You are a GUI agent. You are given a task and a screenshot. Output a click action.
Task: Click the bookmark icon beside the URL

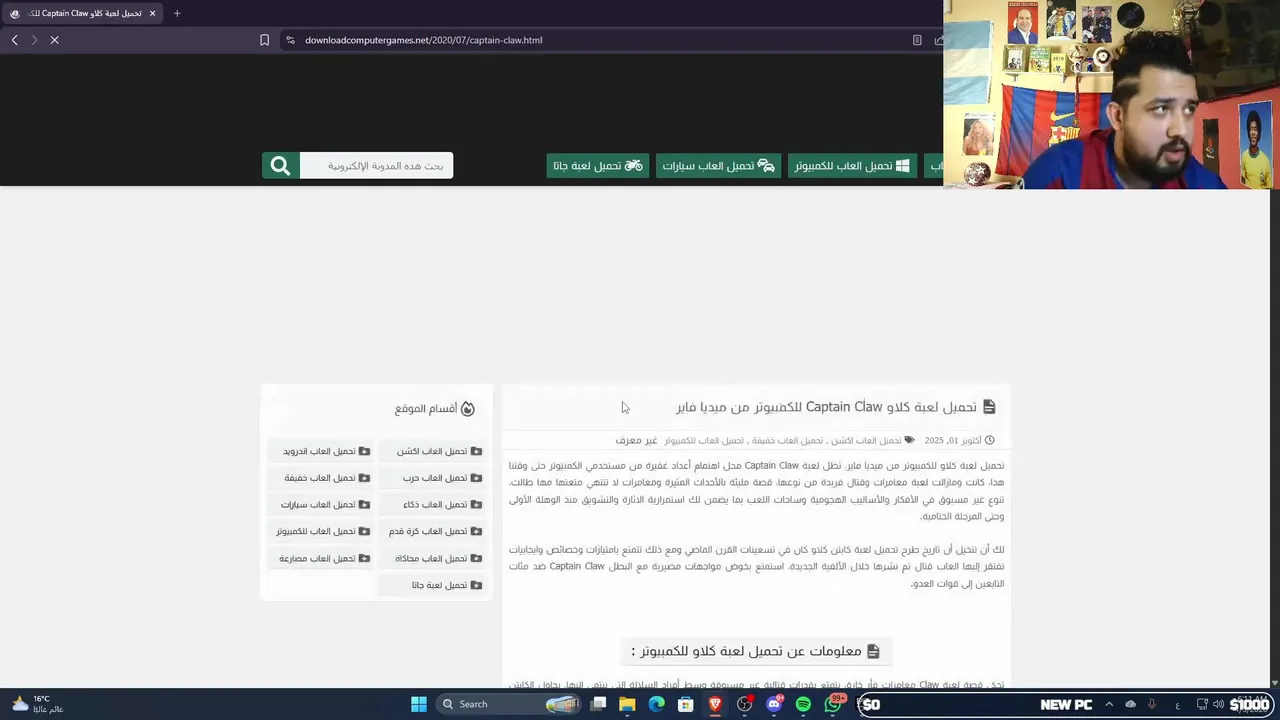[264, 40]
